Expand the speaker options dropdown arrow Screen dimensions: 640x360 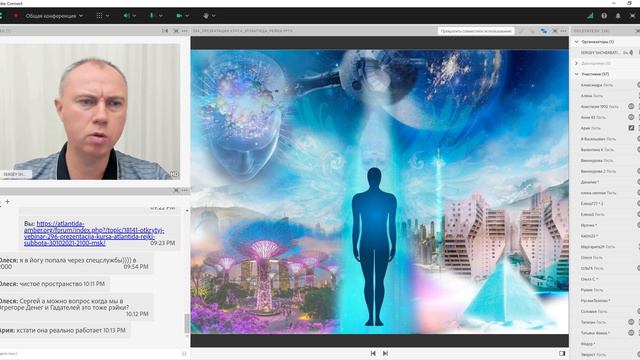coord(134,16)
